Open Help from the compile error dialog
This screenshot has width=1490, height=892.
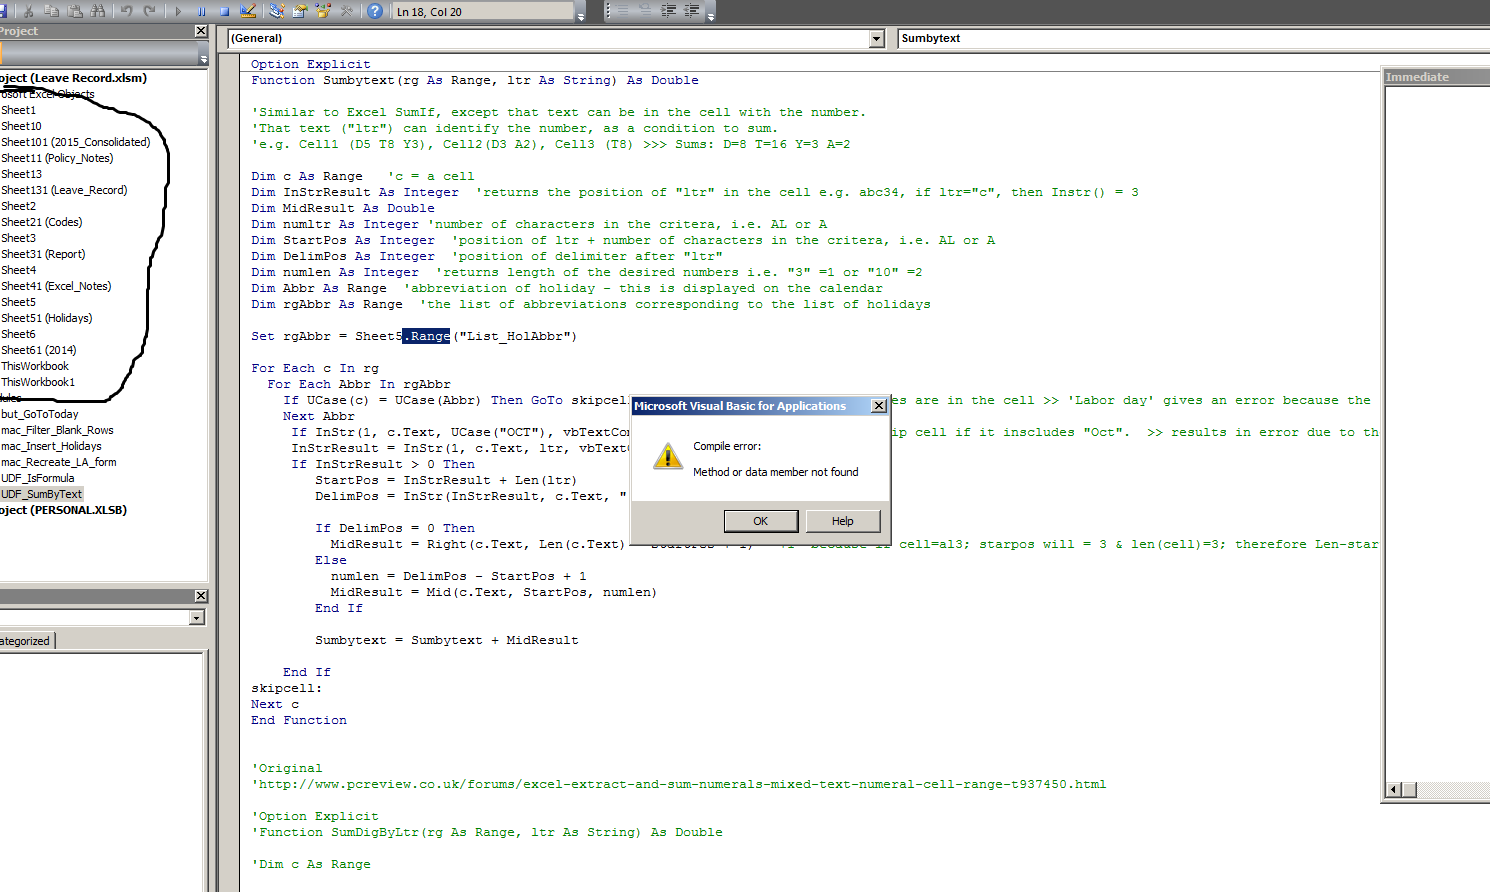(x=843, y=520)
